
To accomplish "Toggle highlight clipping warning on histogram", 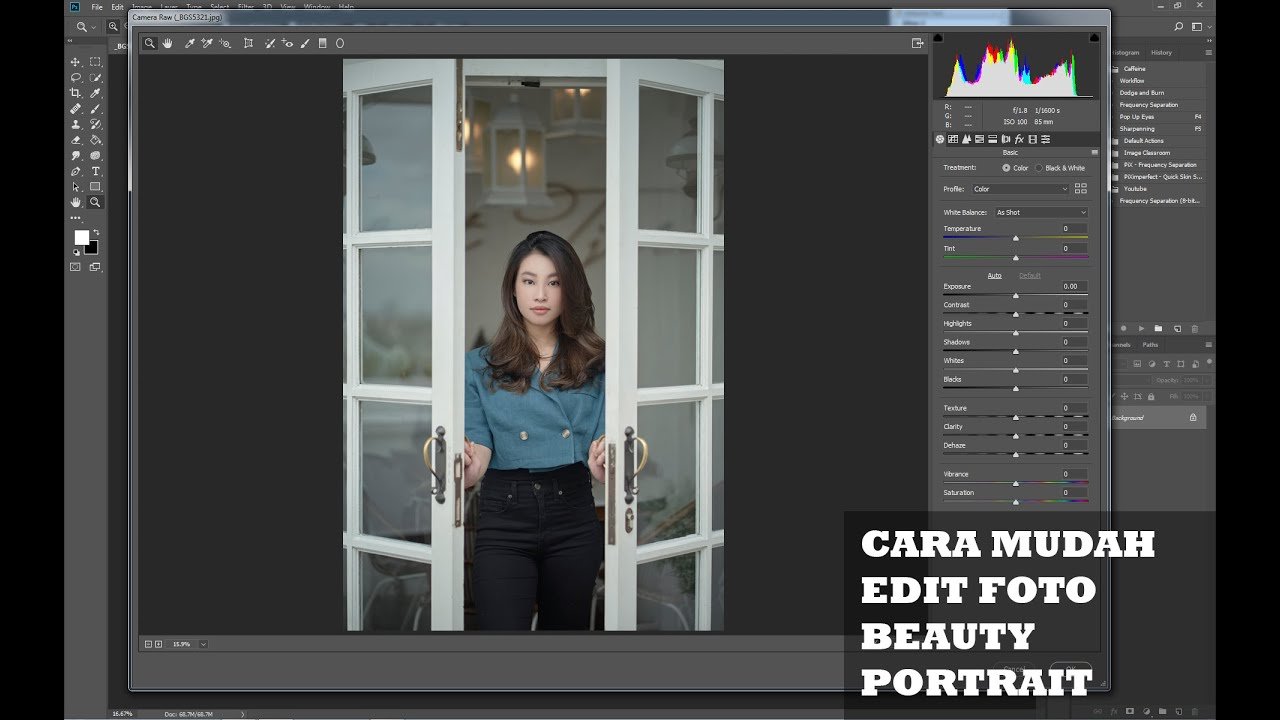I will [1094, 37].
